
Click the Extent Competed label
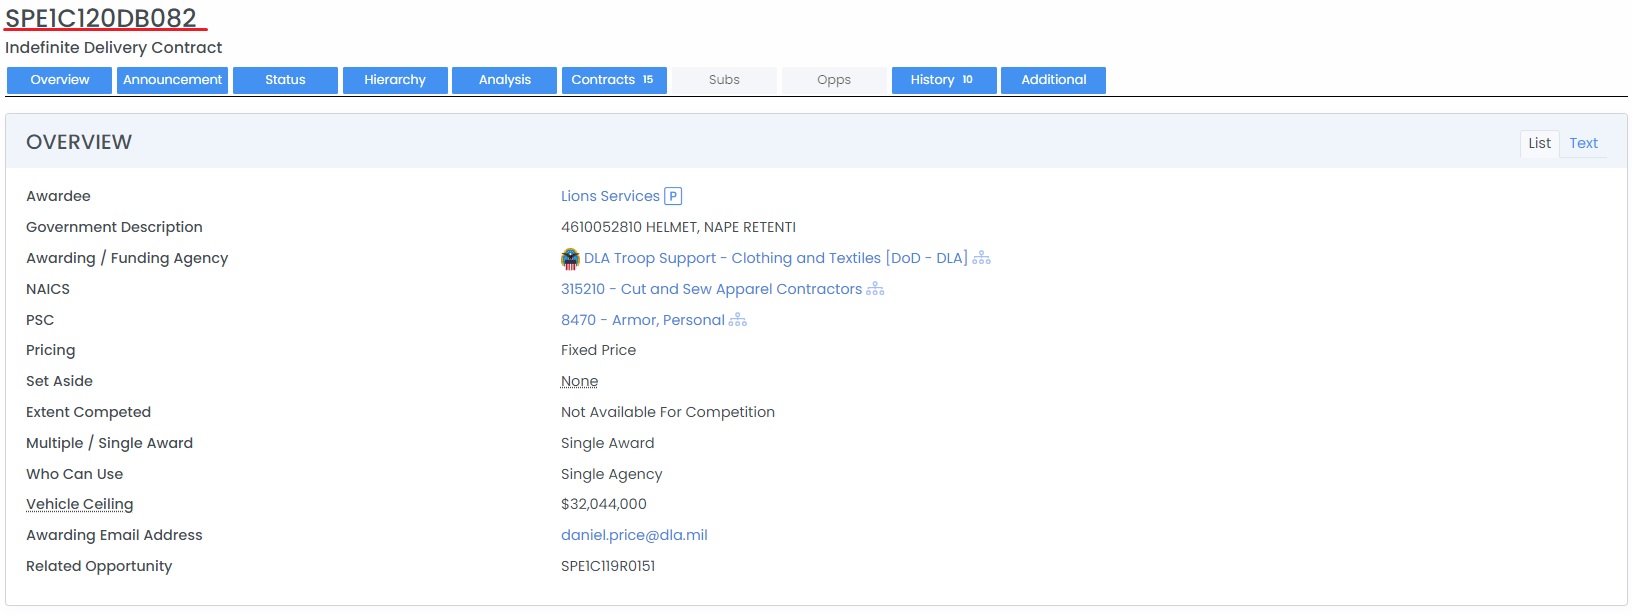(88, 412)
